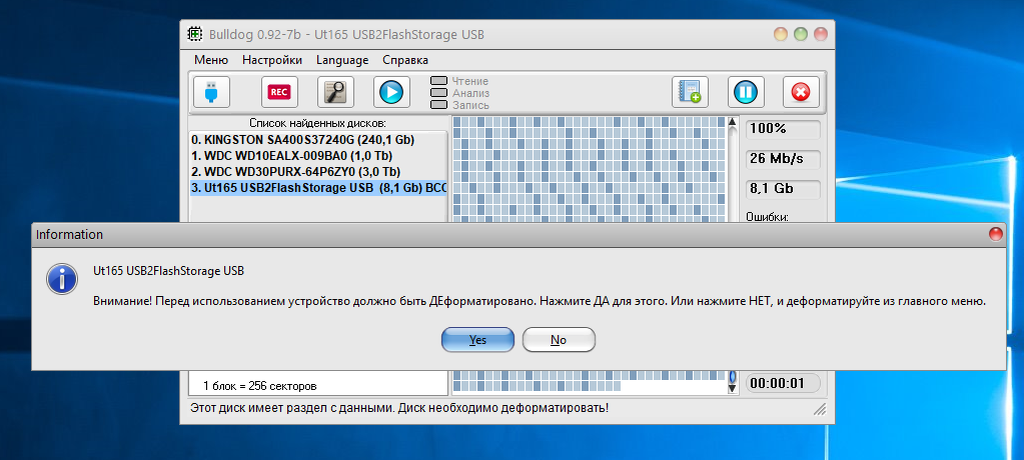Select disk 3. Ut165 USB2FlashStorage USB
Image resolution: width=1024 pixels, height=460 pixels.
point(319,188)
